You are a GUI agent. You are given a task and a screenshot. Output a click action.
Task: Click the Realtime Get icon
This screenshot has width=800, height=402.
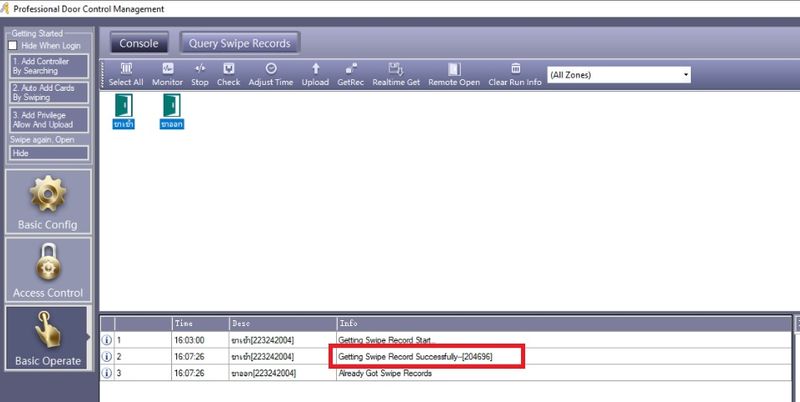397,69
